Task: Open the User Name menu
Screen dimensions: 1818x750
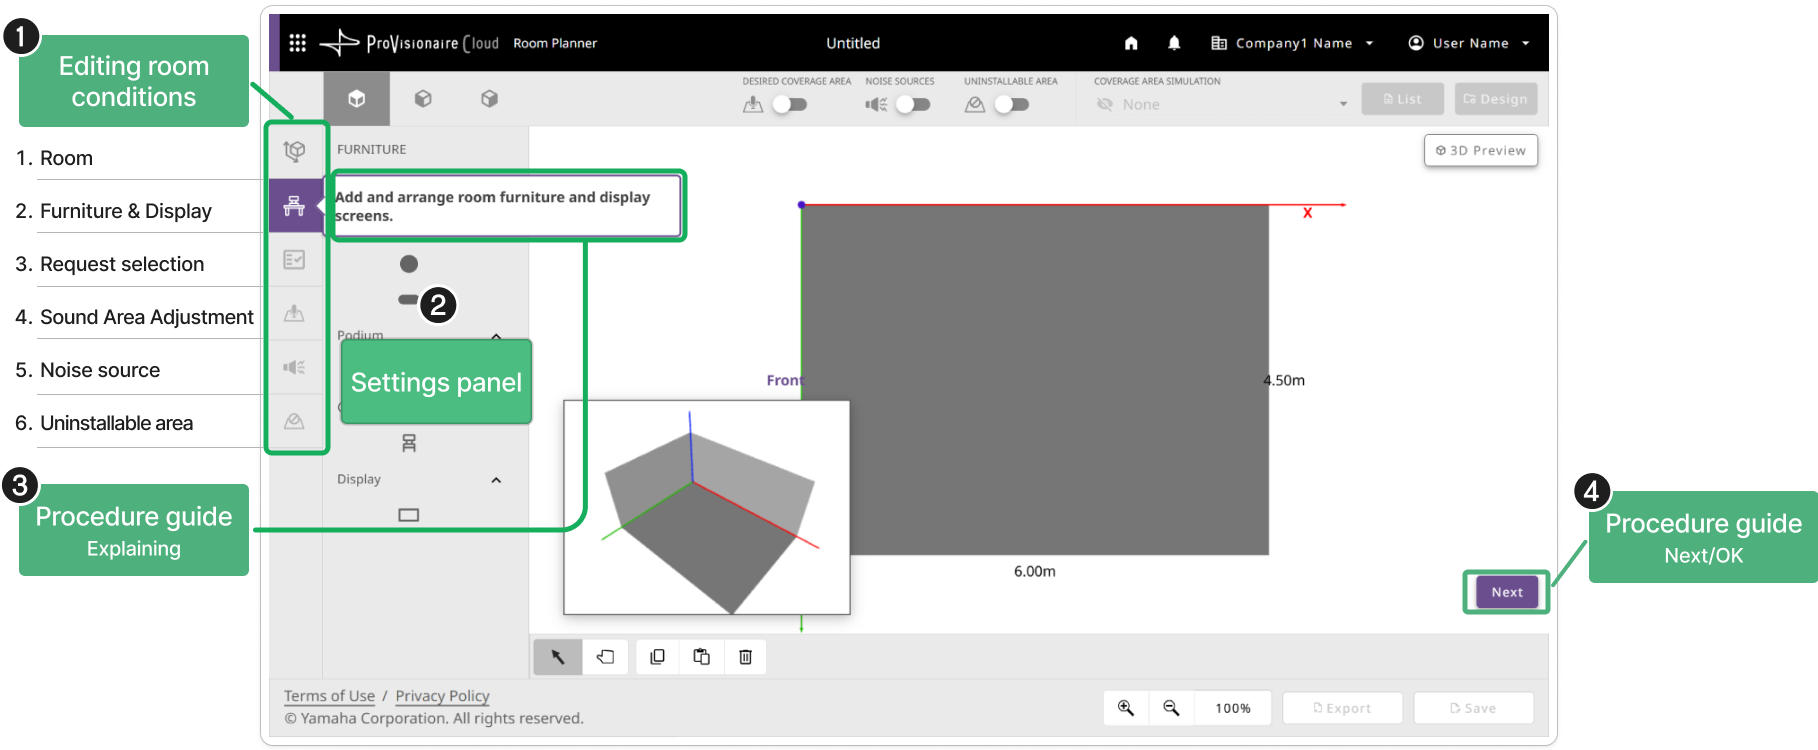Action: pyautogui.click(x=1469, y=43)
